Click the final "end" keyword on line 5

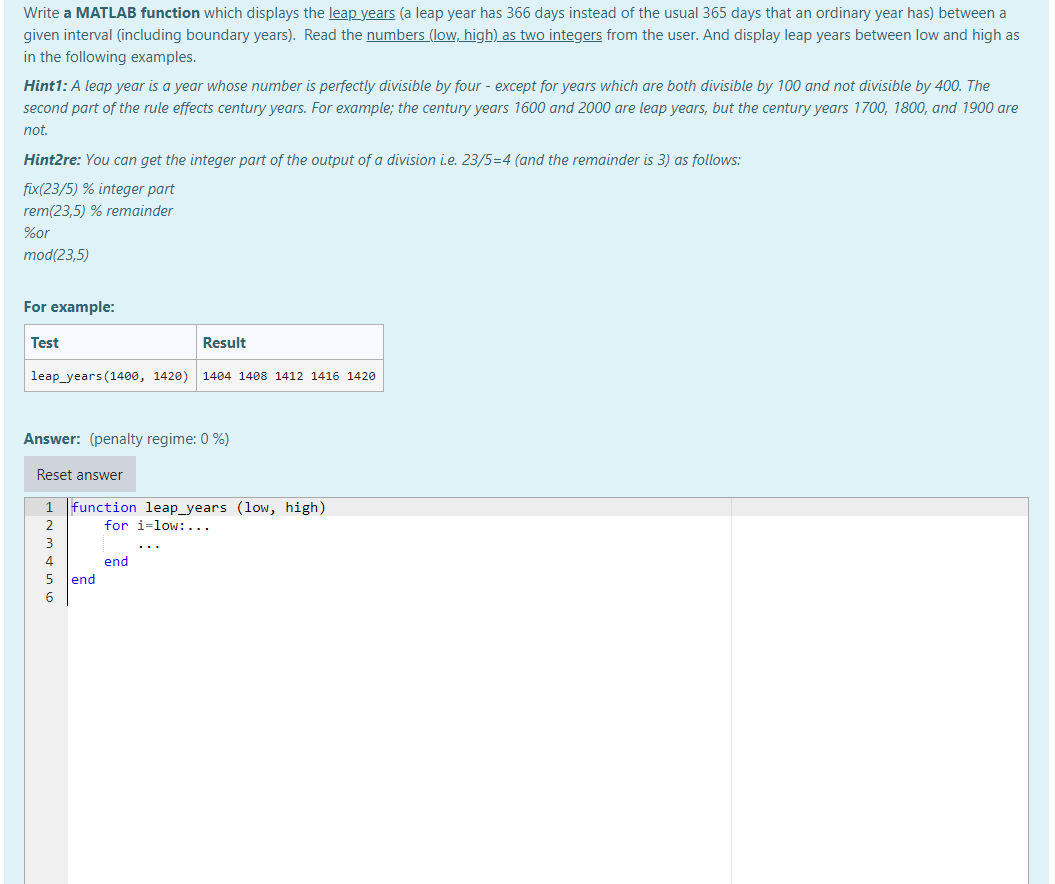[83, 579]
